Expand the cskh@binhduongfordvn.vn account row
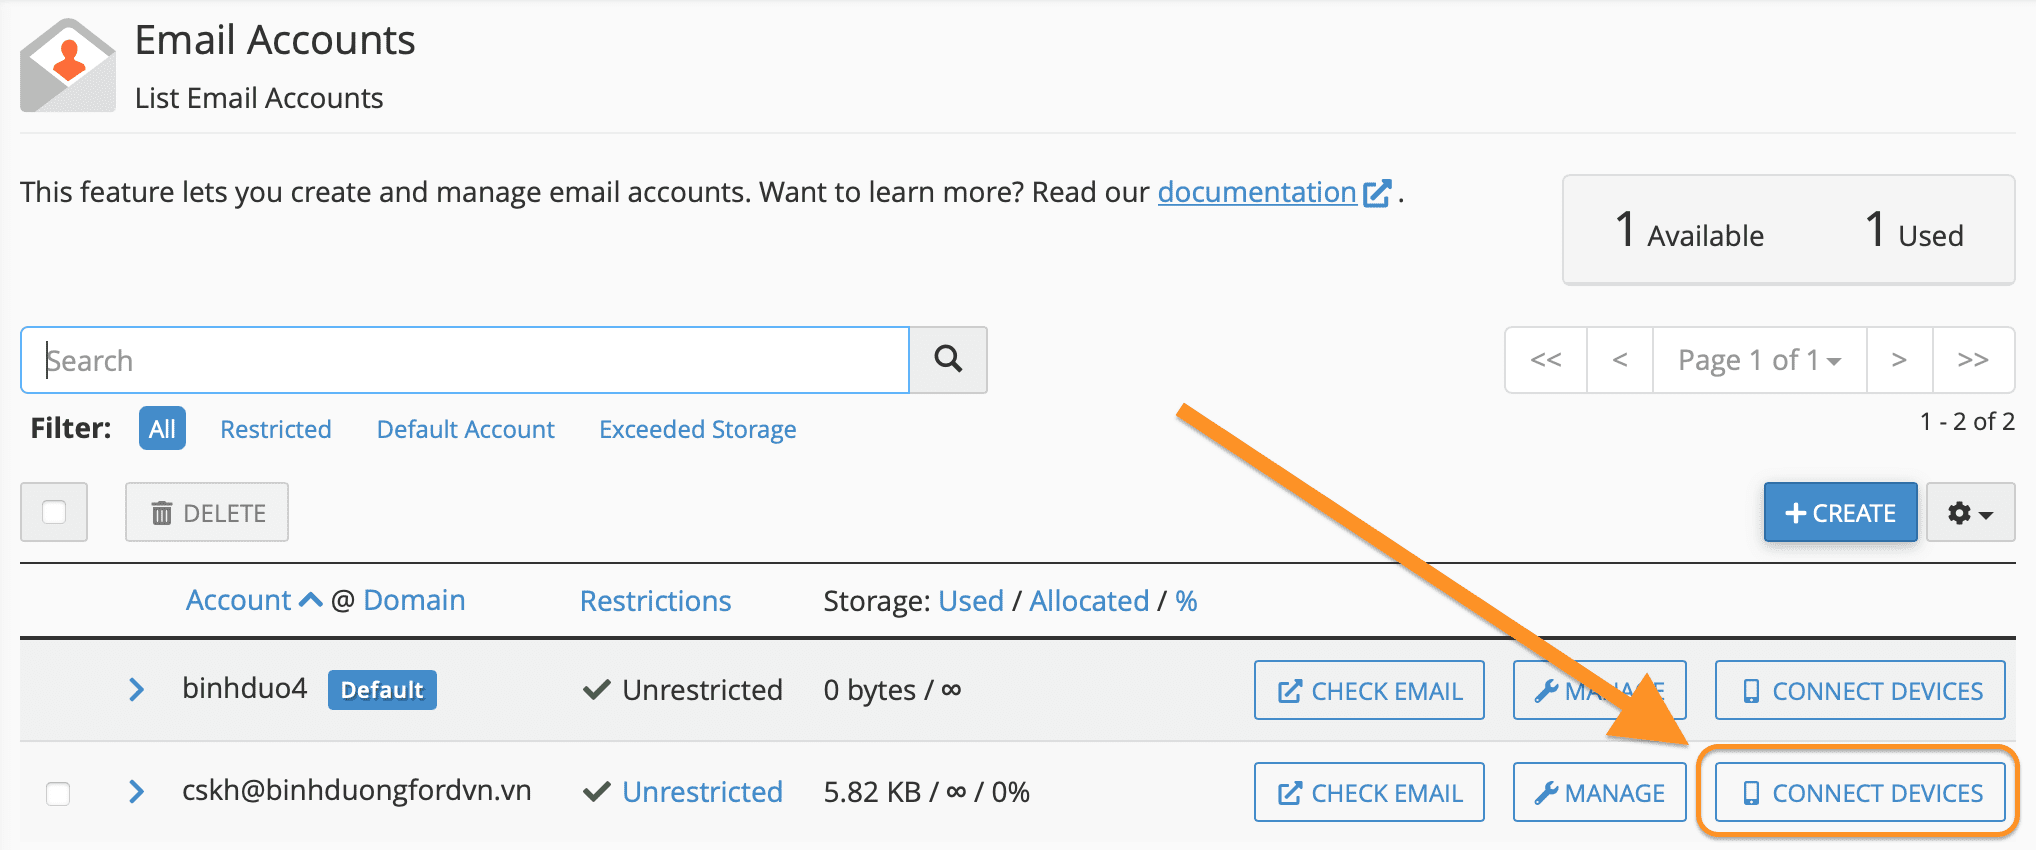The height and width of the screenshot is (850, 2036). pos(137,792)
